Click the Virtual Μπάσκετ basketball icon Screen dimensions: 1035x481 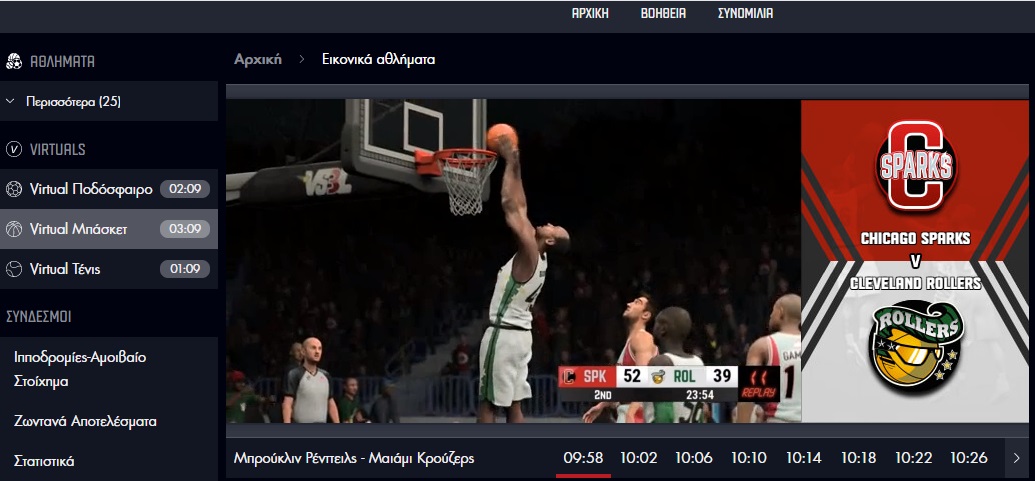coord(14,229)
